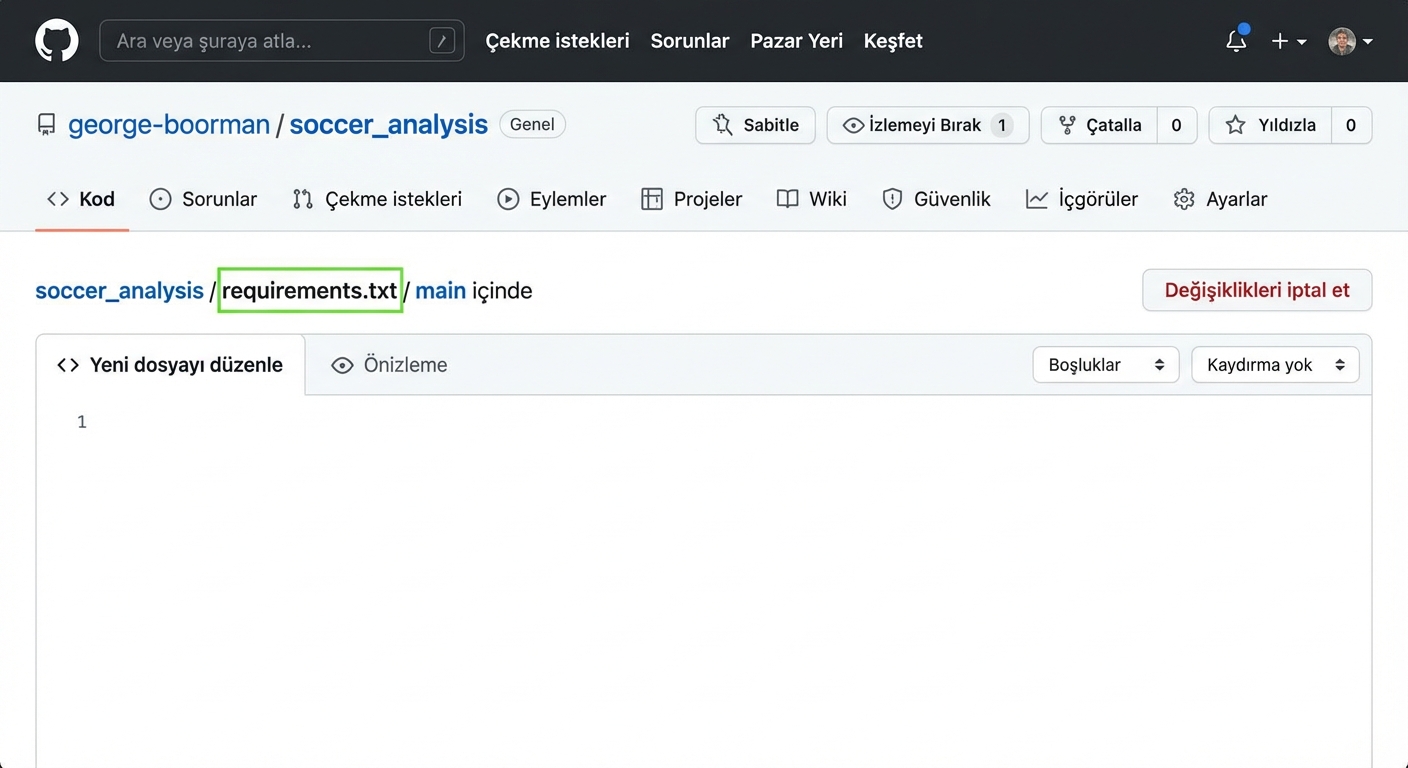Open Pazar Yeri from the top menu
This screenshot has height=768, width=1408.
click(x=796, y=41)
